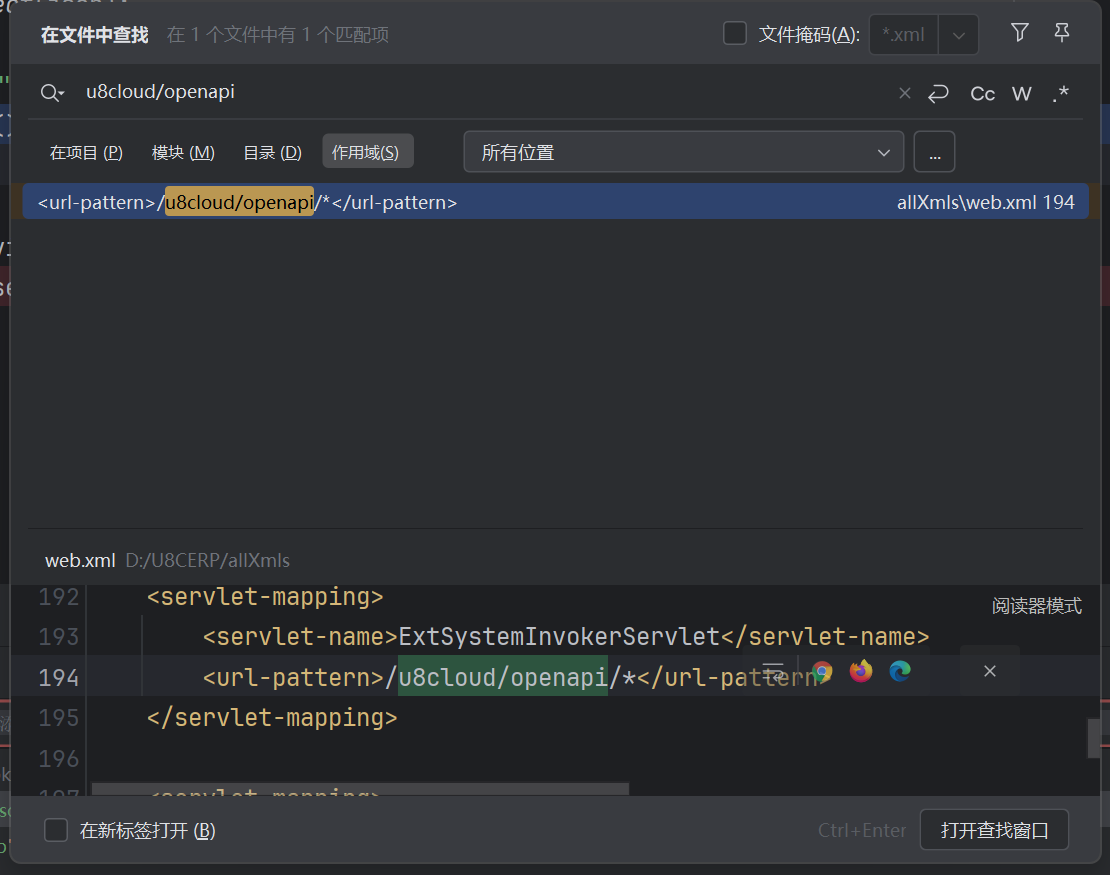Select the Scope (S) tab
This screenshot has width=1110, height=875.
(367, 151)
